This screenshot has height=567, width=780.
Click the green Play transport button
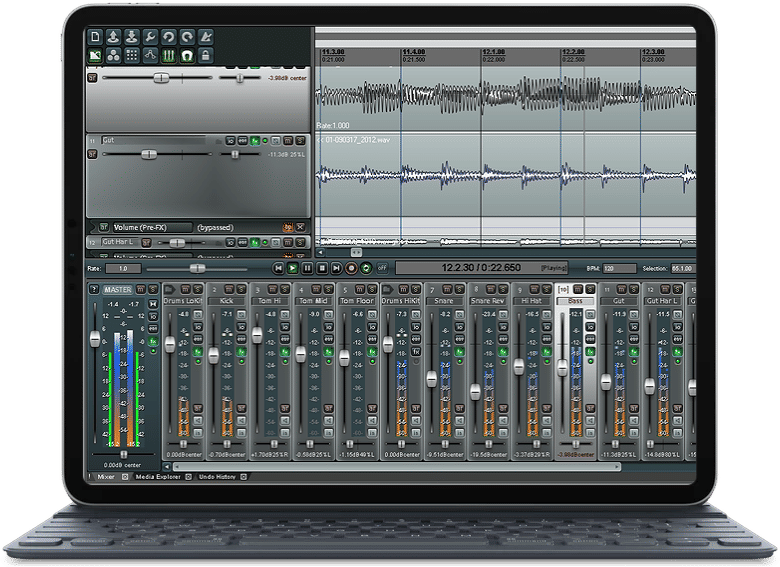tap(292, 269)
